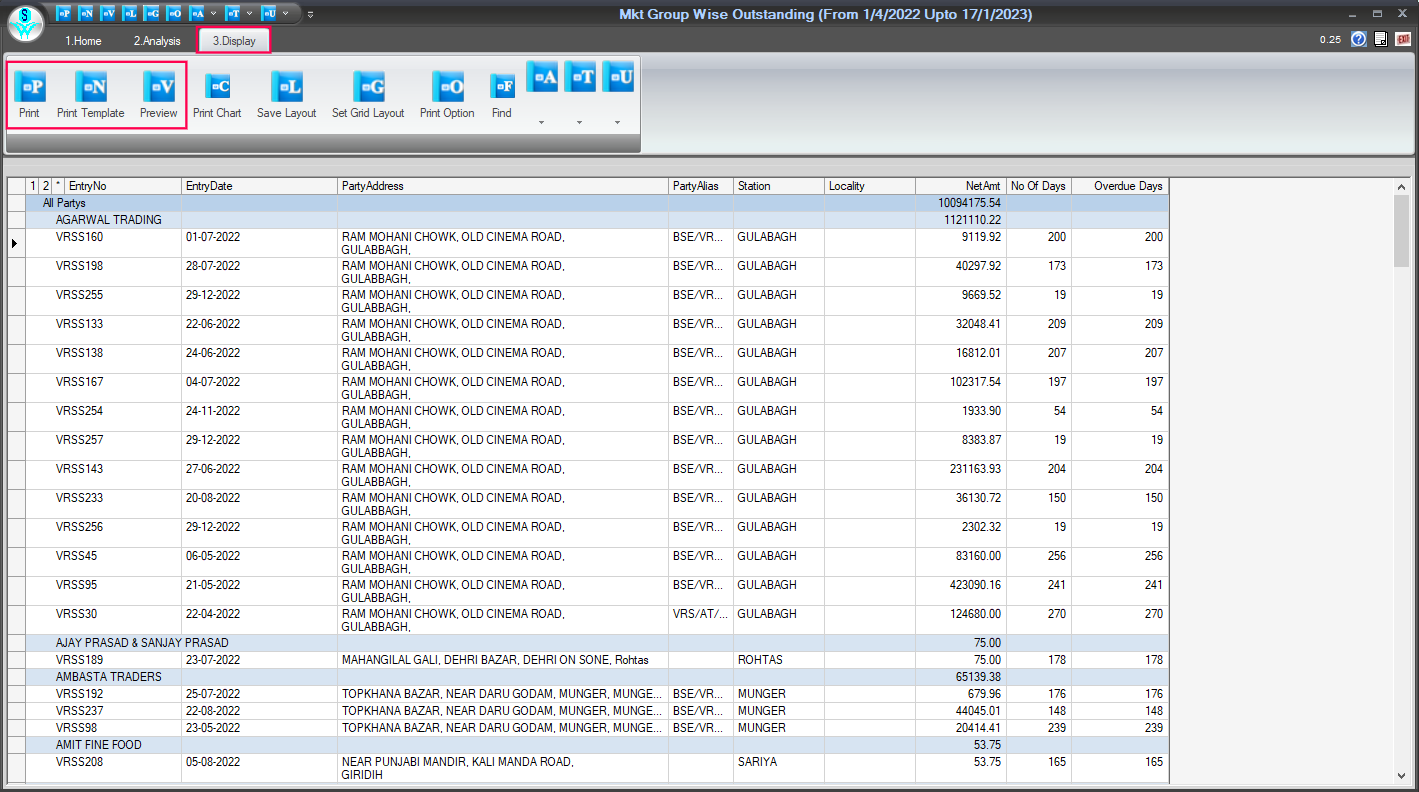Click Save Layout in the ribbon

point(286,87)
